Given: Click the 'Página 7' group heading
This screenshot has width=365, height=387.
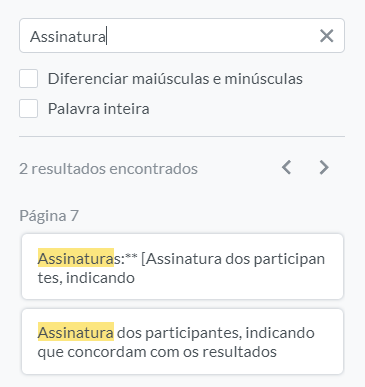Looking at the screenshot, I should 49,216.
